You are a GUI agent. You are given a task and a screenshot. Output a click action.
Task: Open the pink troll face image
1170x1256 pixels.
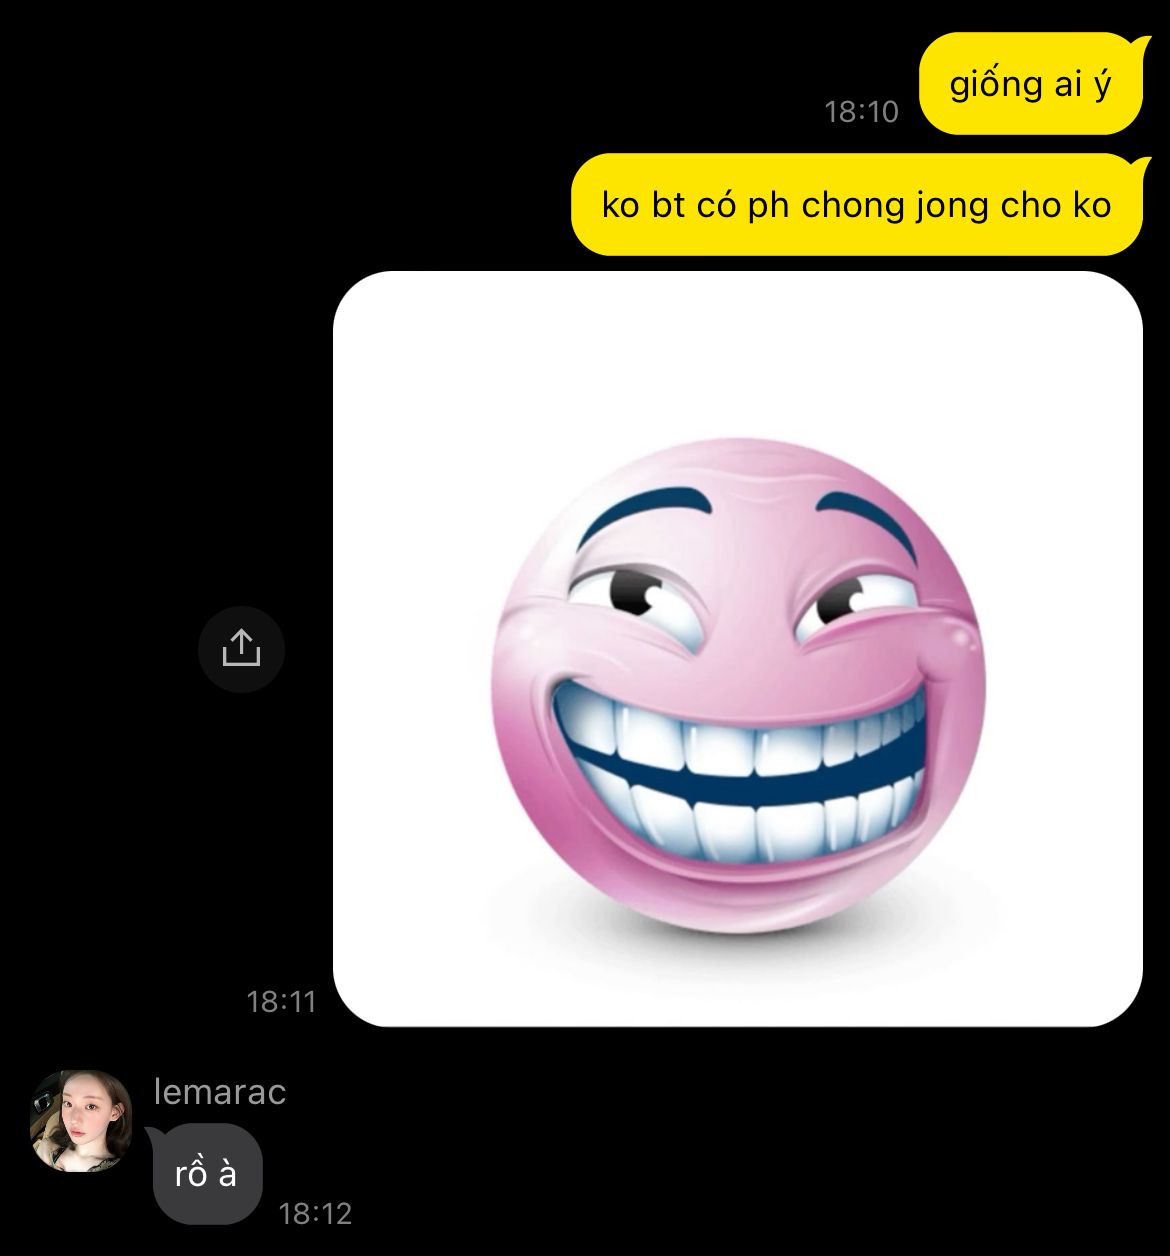click(x=738, y=649)
